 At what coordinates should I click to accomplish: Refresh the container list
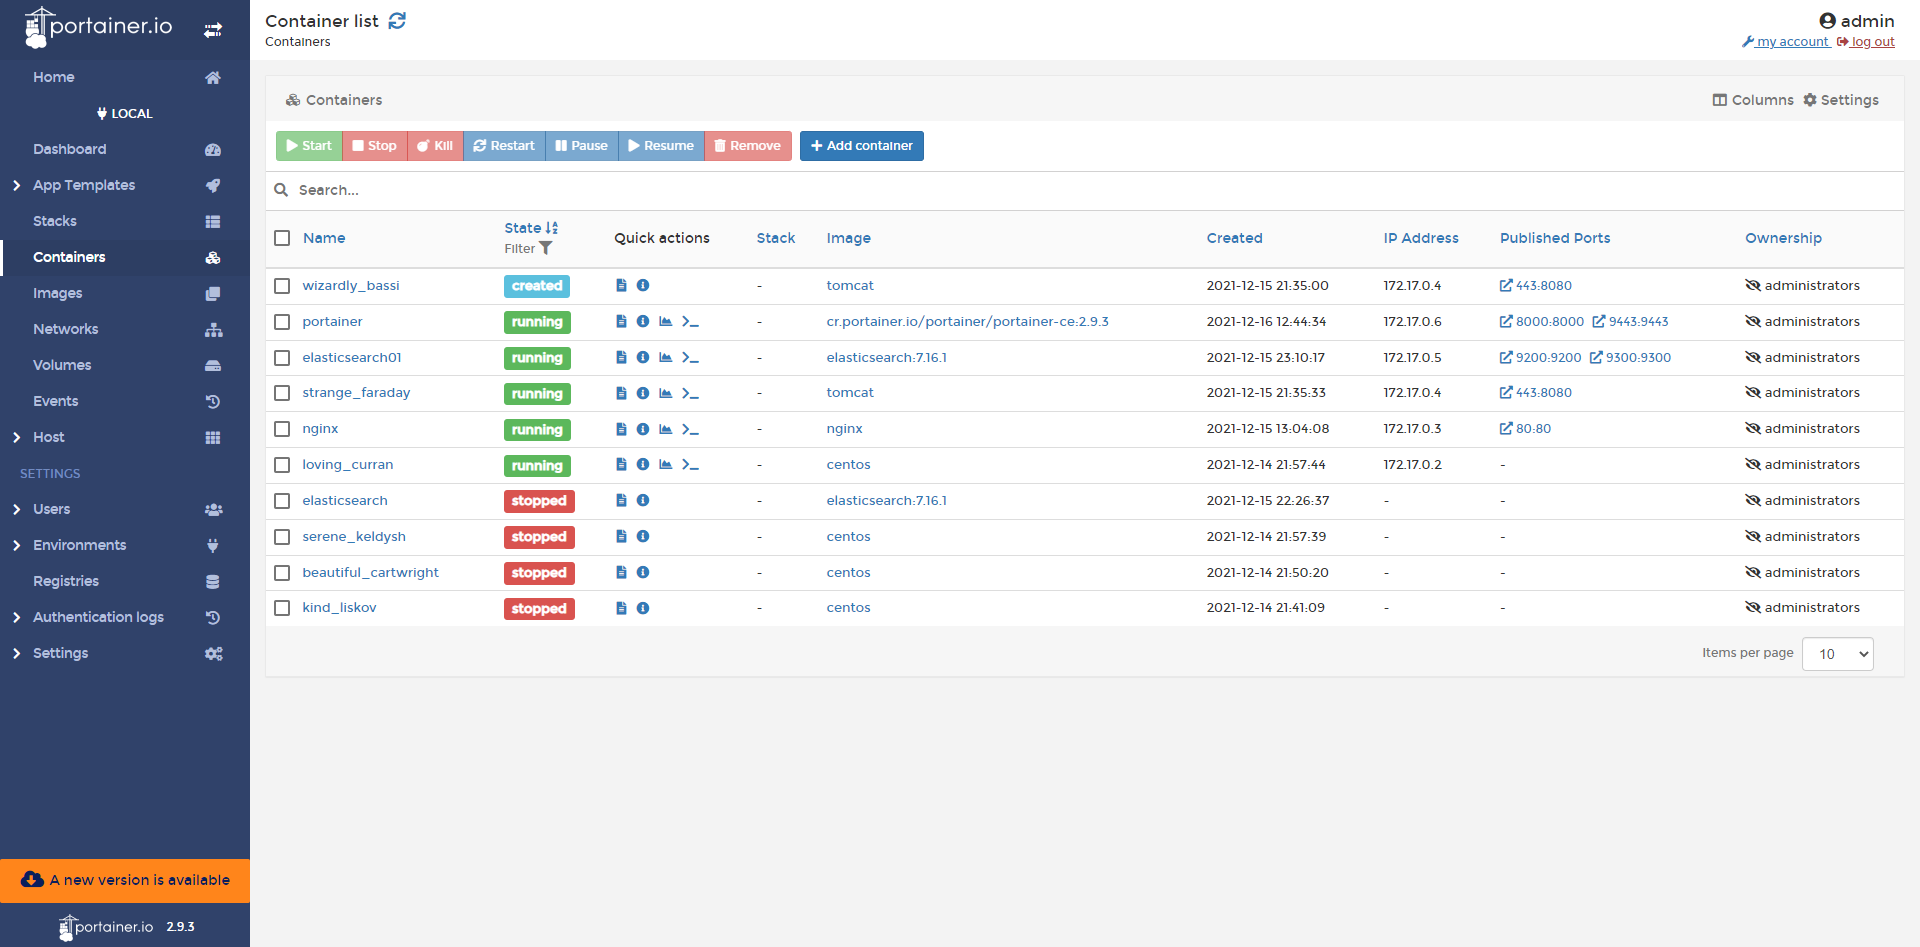(x=397, y=21)
